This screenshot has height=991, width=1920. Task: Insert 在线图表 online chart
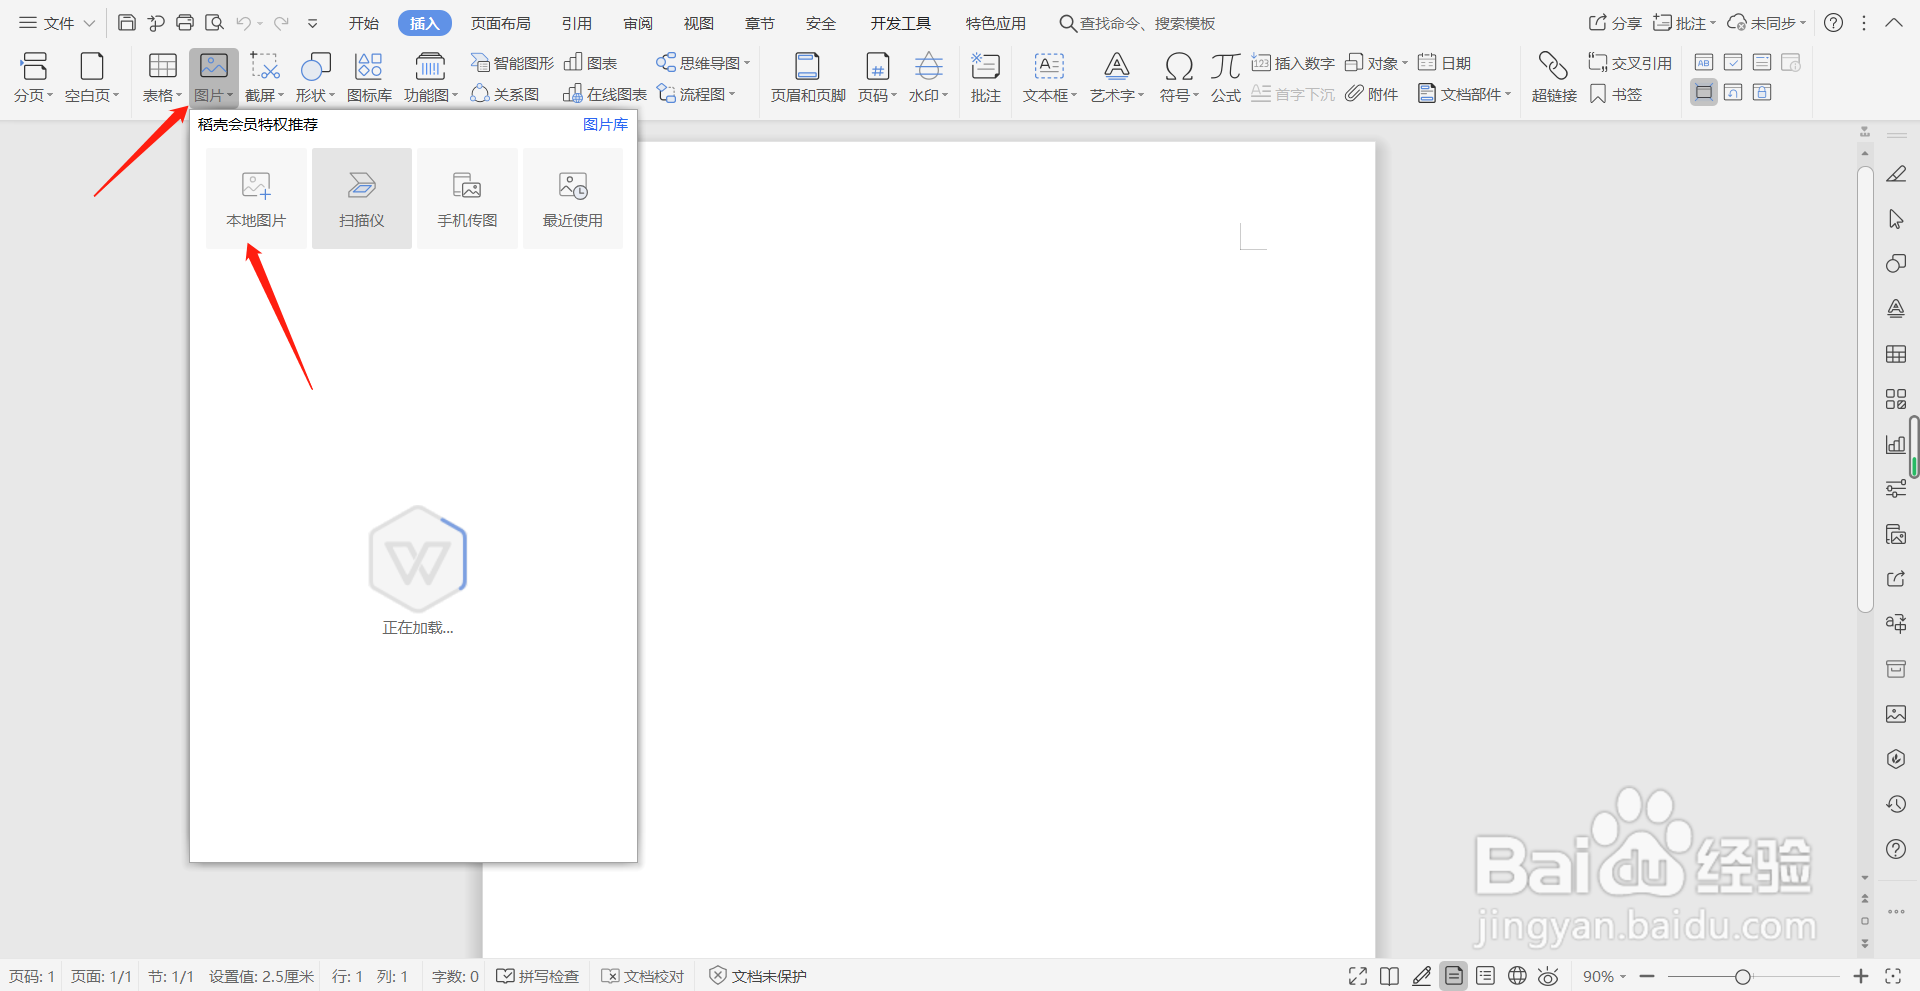(605, 94)
